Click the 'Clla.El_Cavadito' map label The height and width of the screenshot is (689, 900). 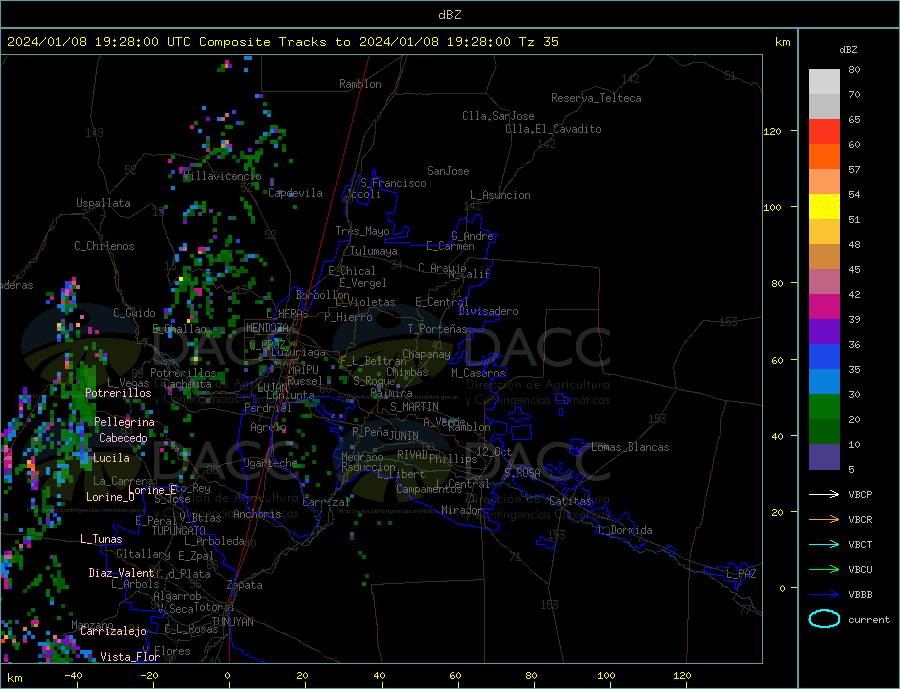(x=553, y=129)
